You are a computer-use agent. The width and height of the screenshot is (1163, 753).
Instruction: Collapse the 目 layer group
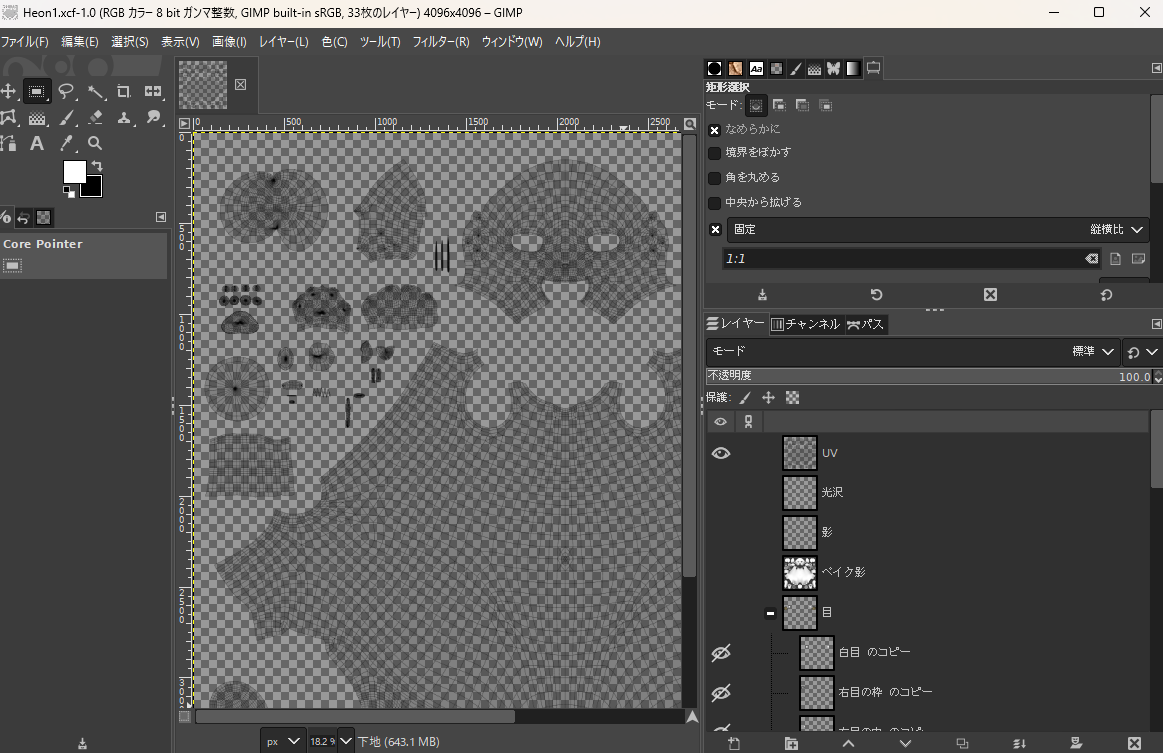[770, 613]
